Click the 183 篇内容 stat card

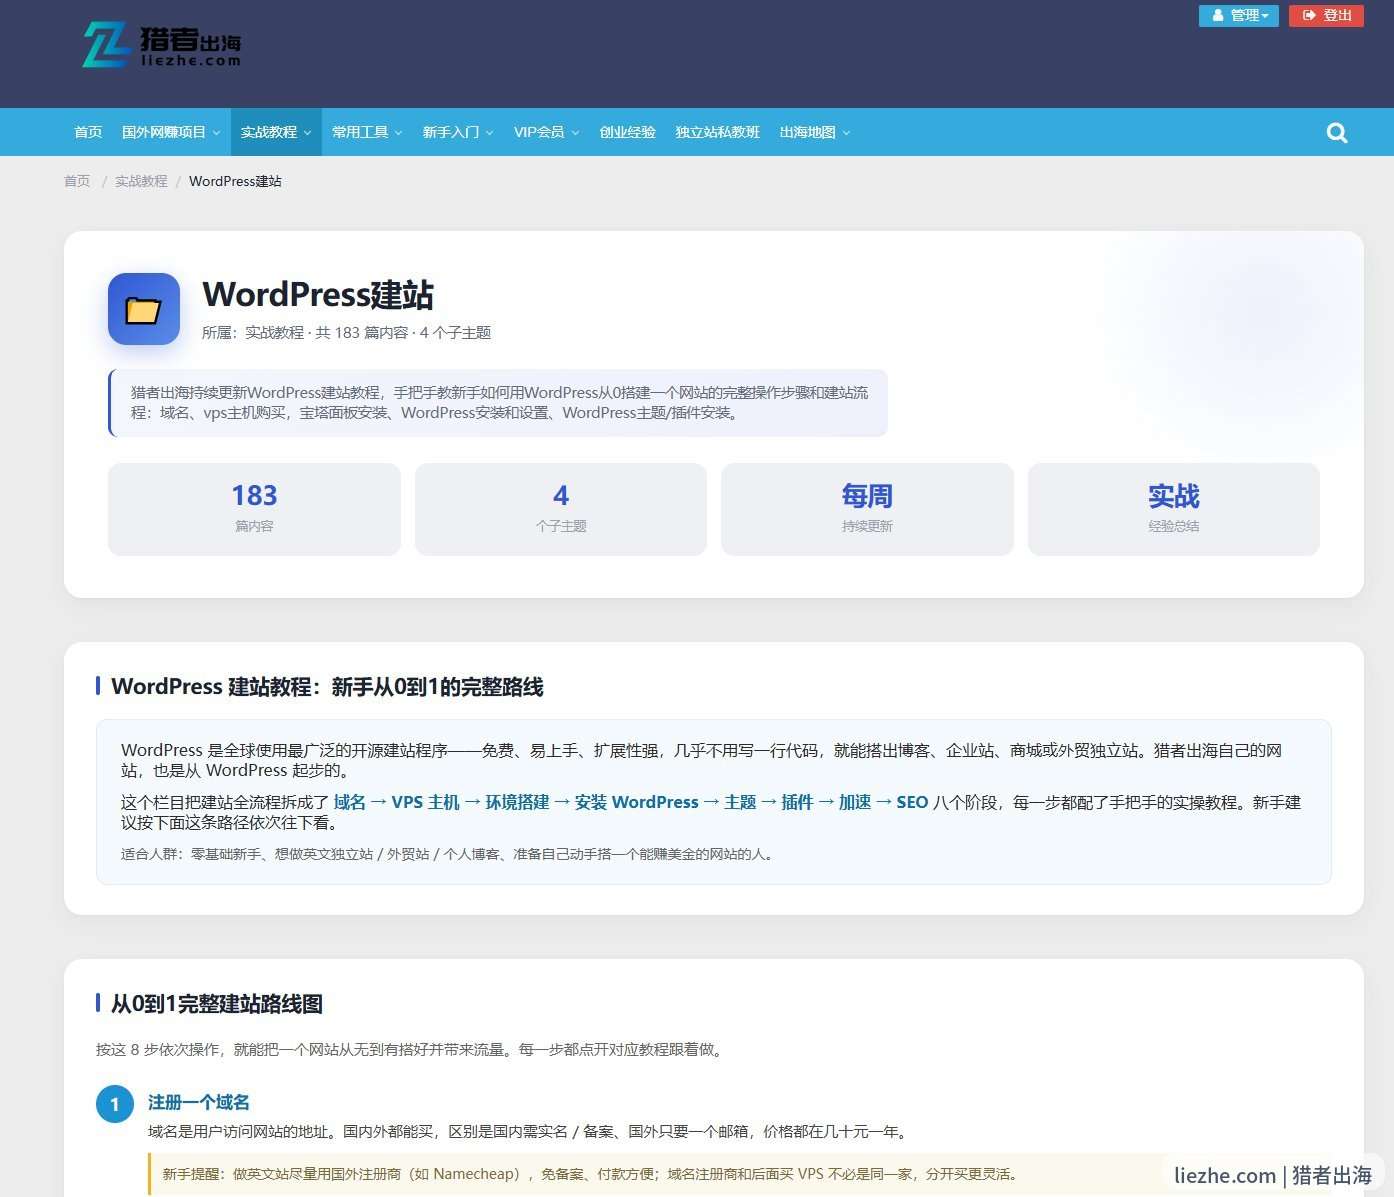coord(254,509)
